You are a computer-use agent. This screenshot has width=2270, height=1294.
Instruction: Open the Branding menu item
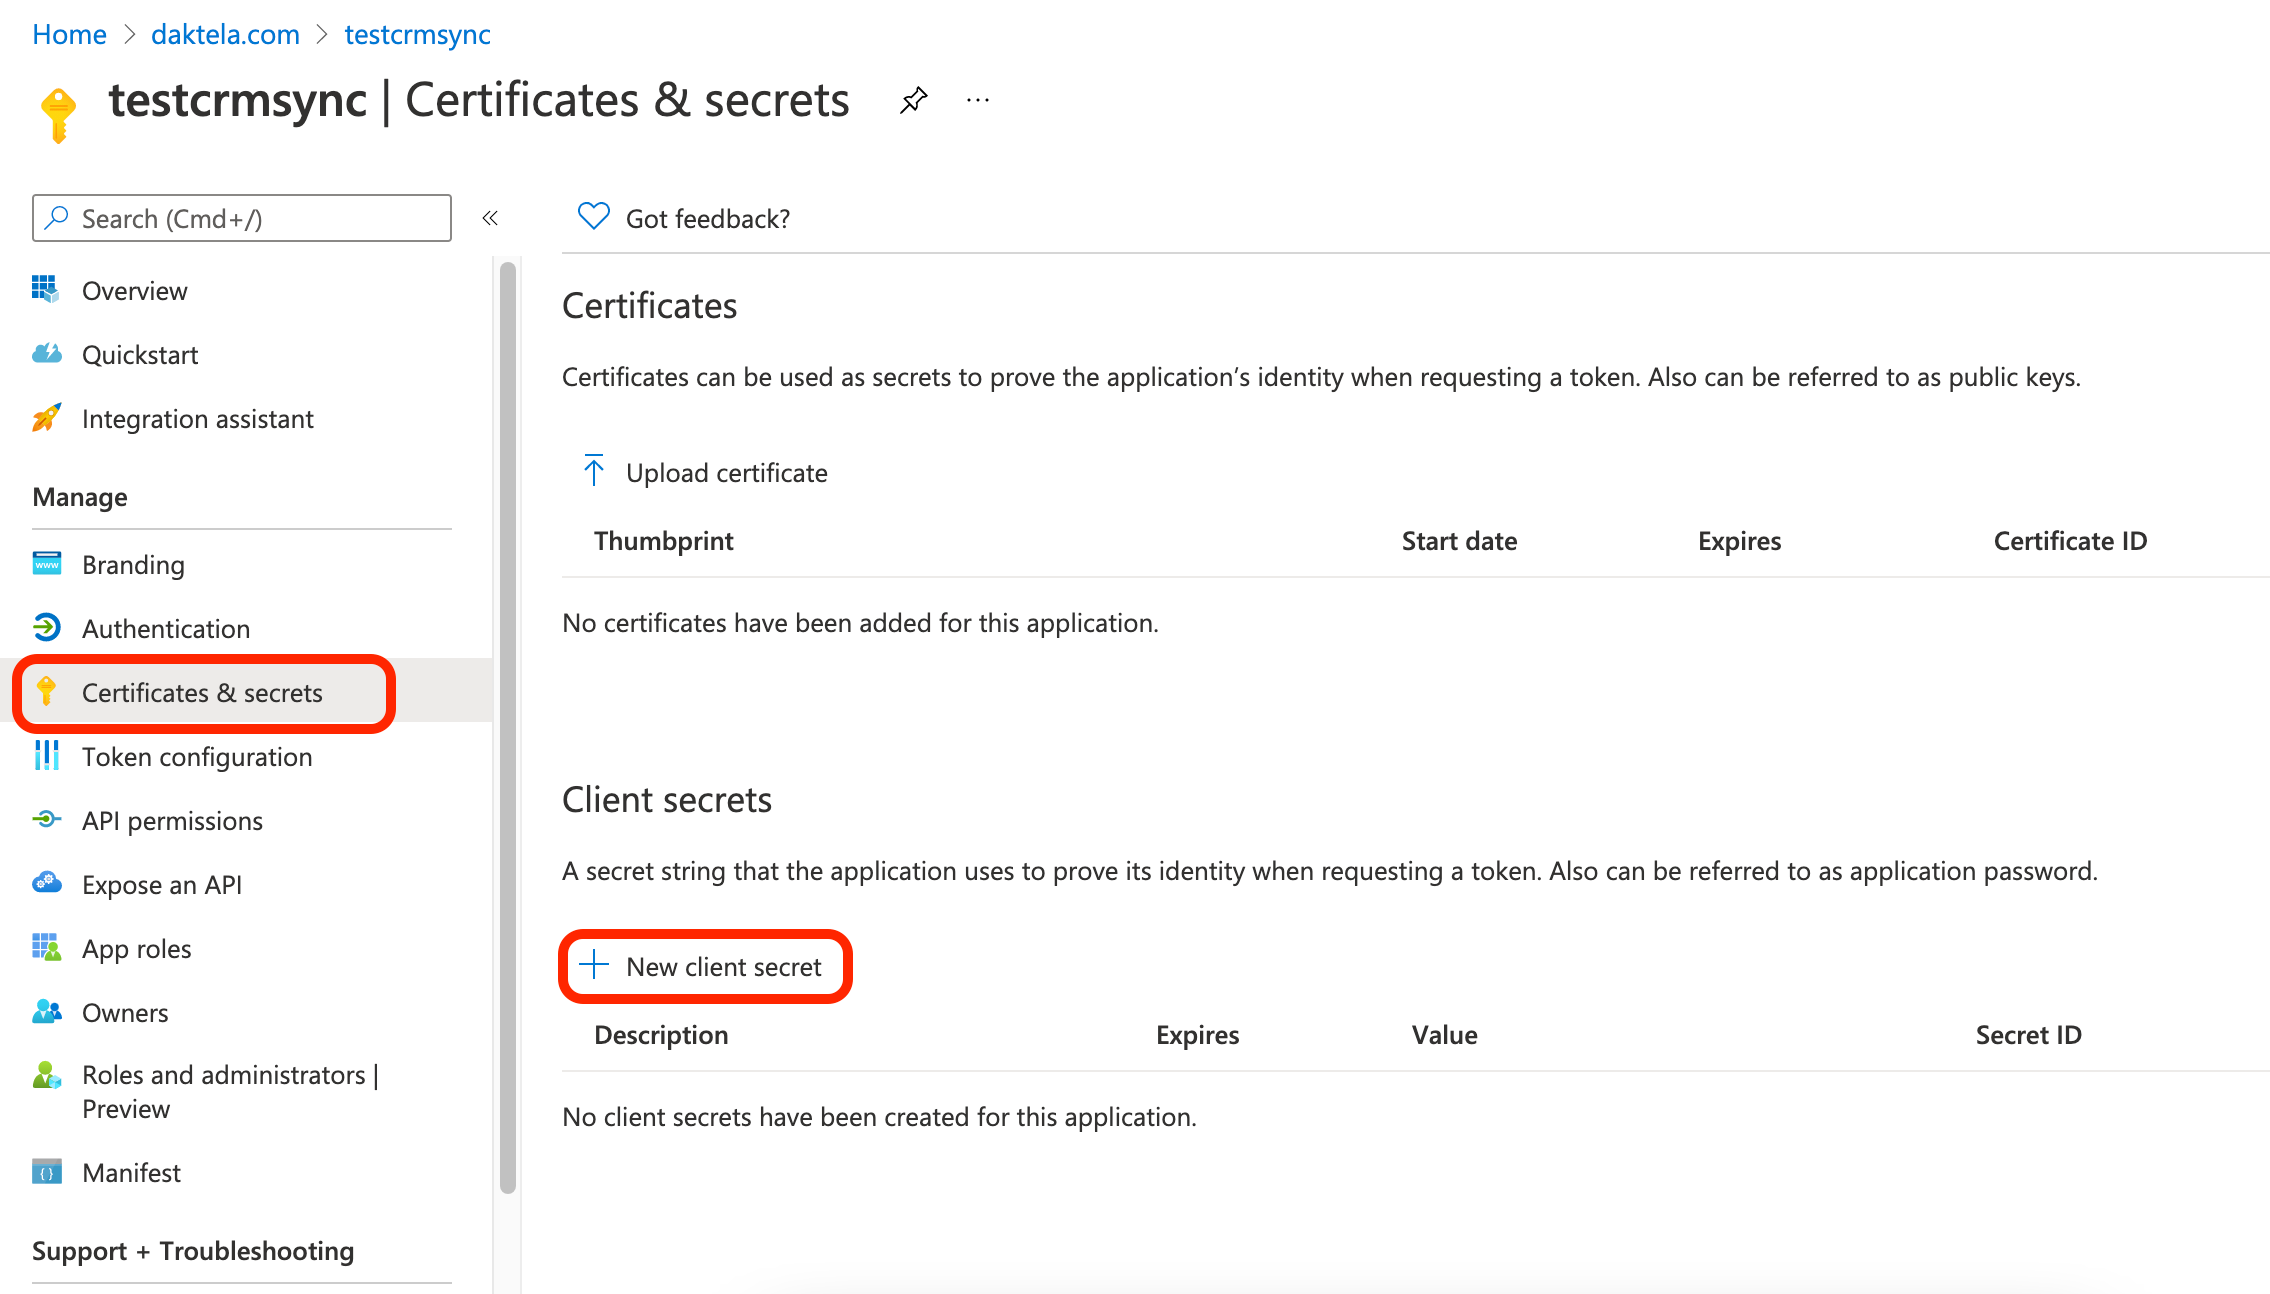click(133, 565)
